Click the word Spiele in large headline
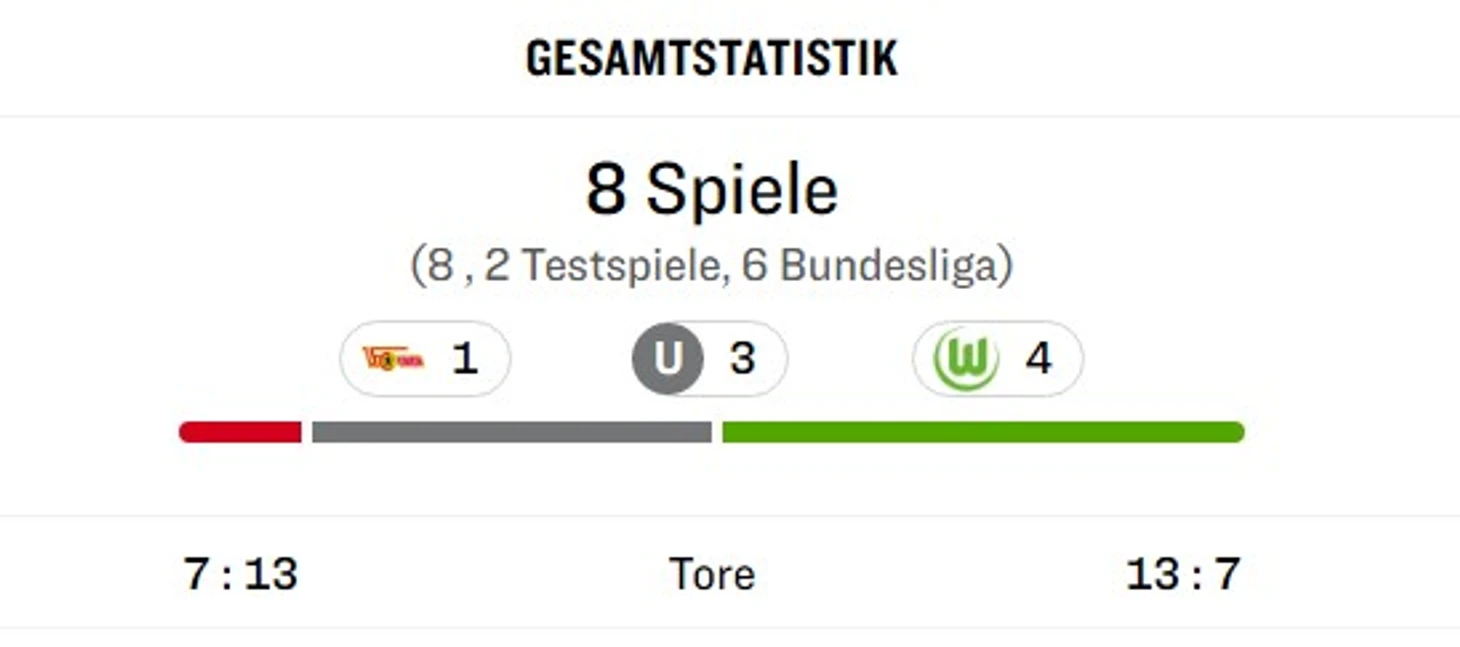 coord(742,190)
